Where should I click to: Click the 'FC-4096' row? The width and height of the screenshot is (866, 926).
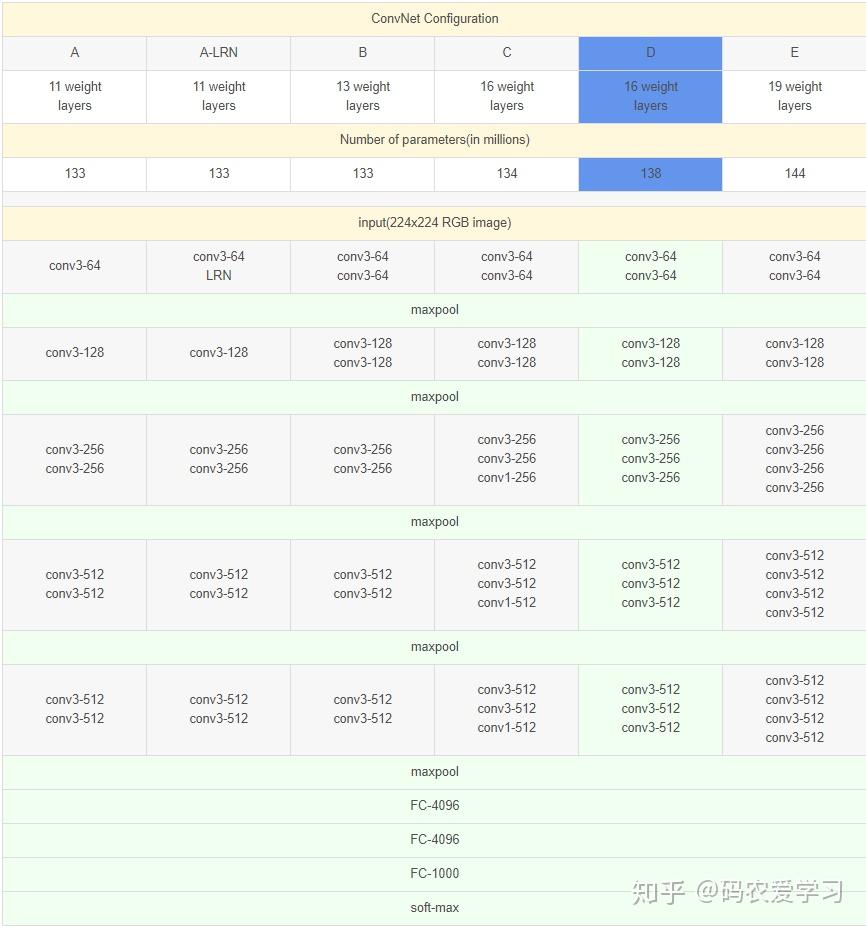click(433, 805)
